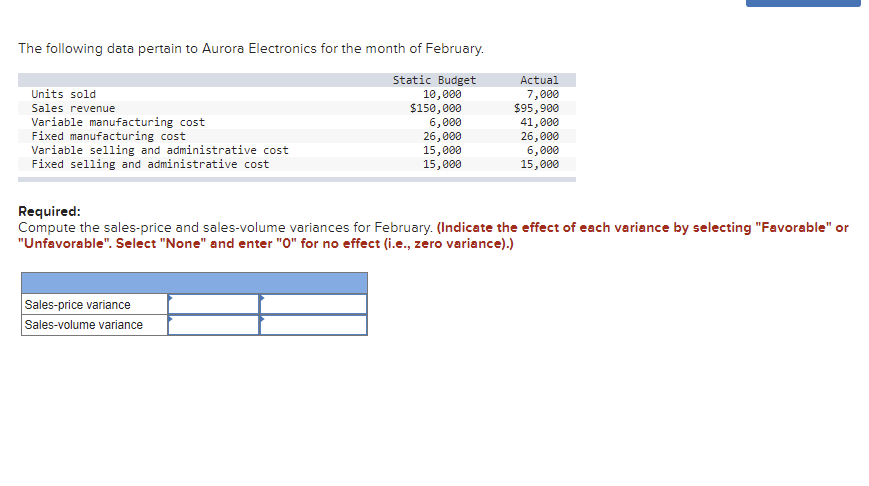Image resolution: width=869 pixels, height=486 pixels.
Task: Click the 'Sales revenue' row label
Action: [x=73, y=108]
